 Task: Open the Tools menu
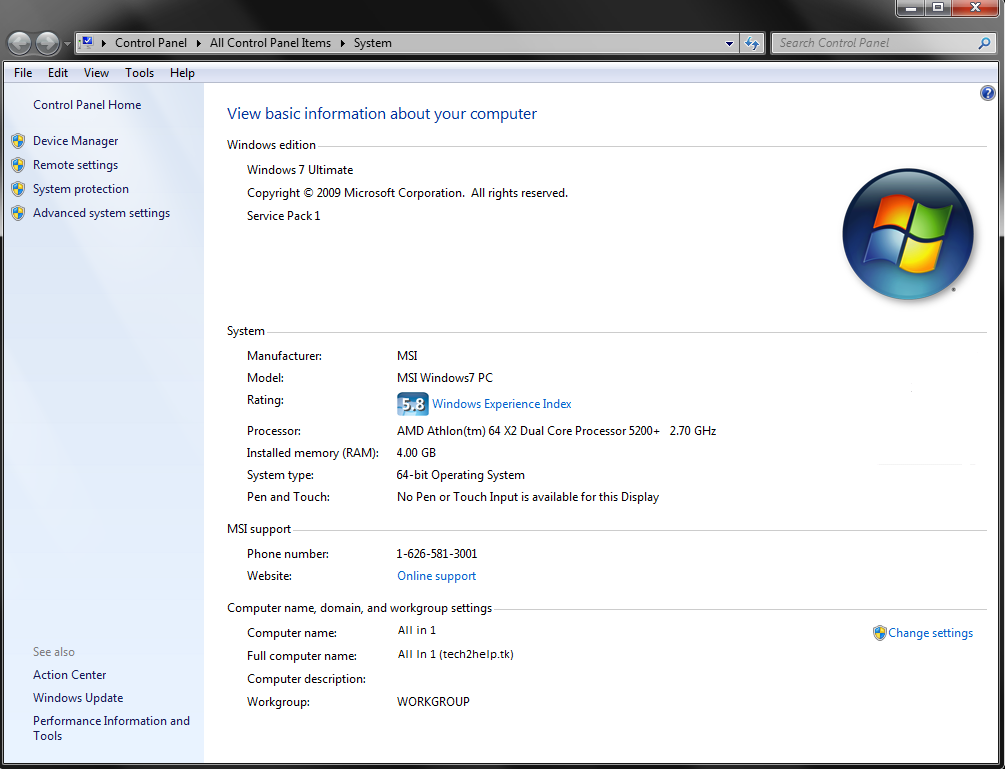click(x=139, y=72)
